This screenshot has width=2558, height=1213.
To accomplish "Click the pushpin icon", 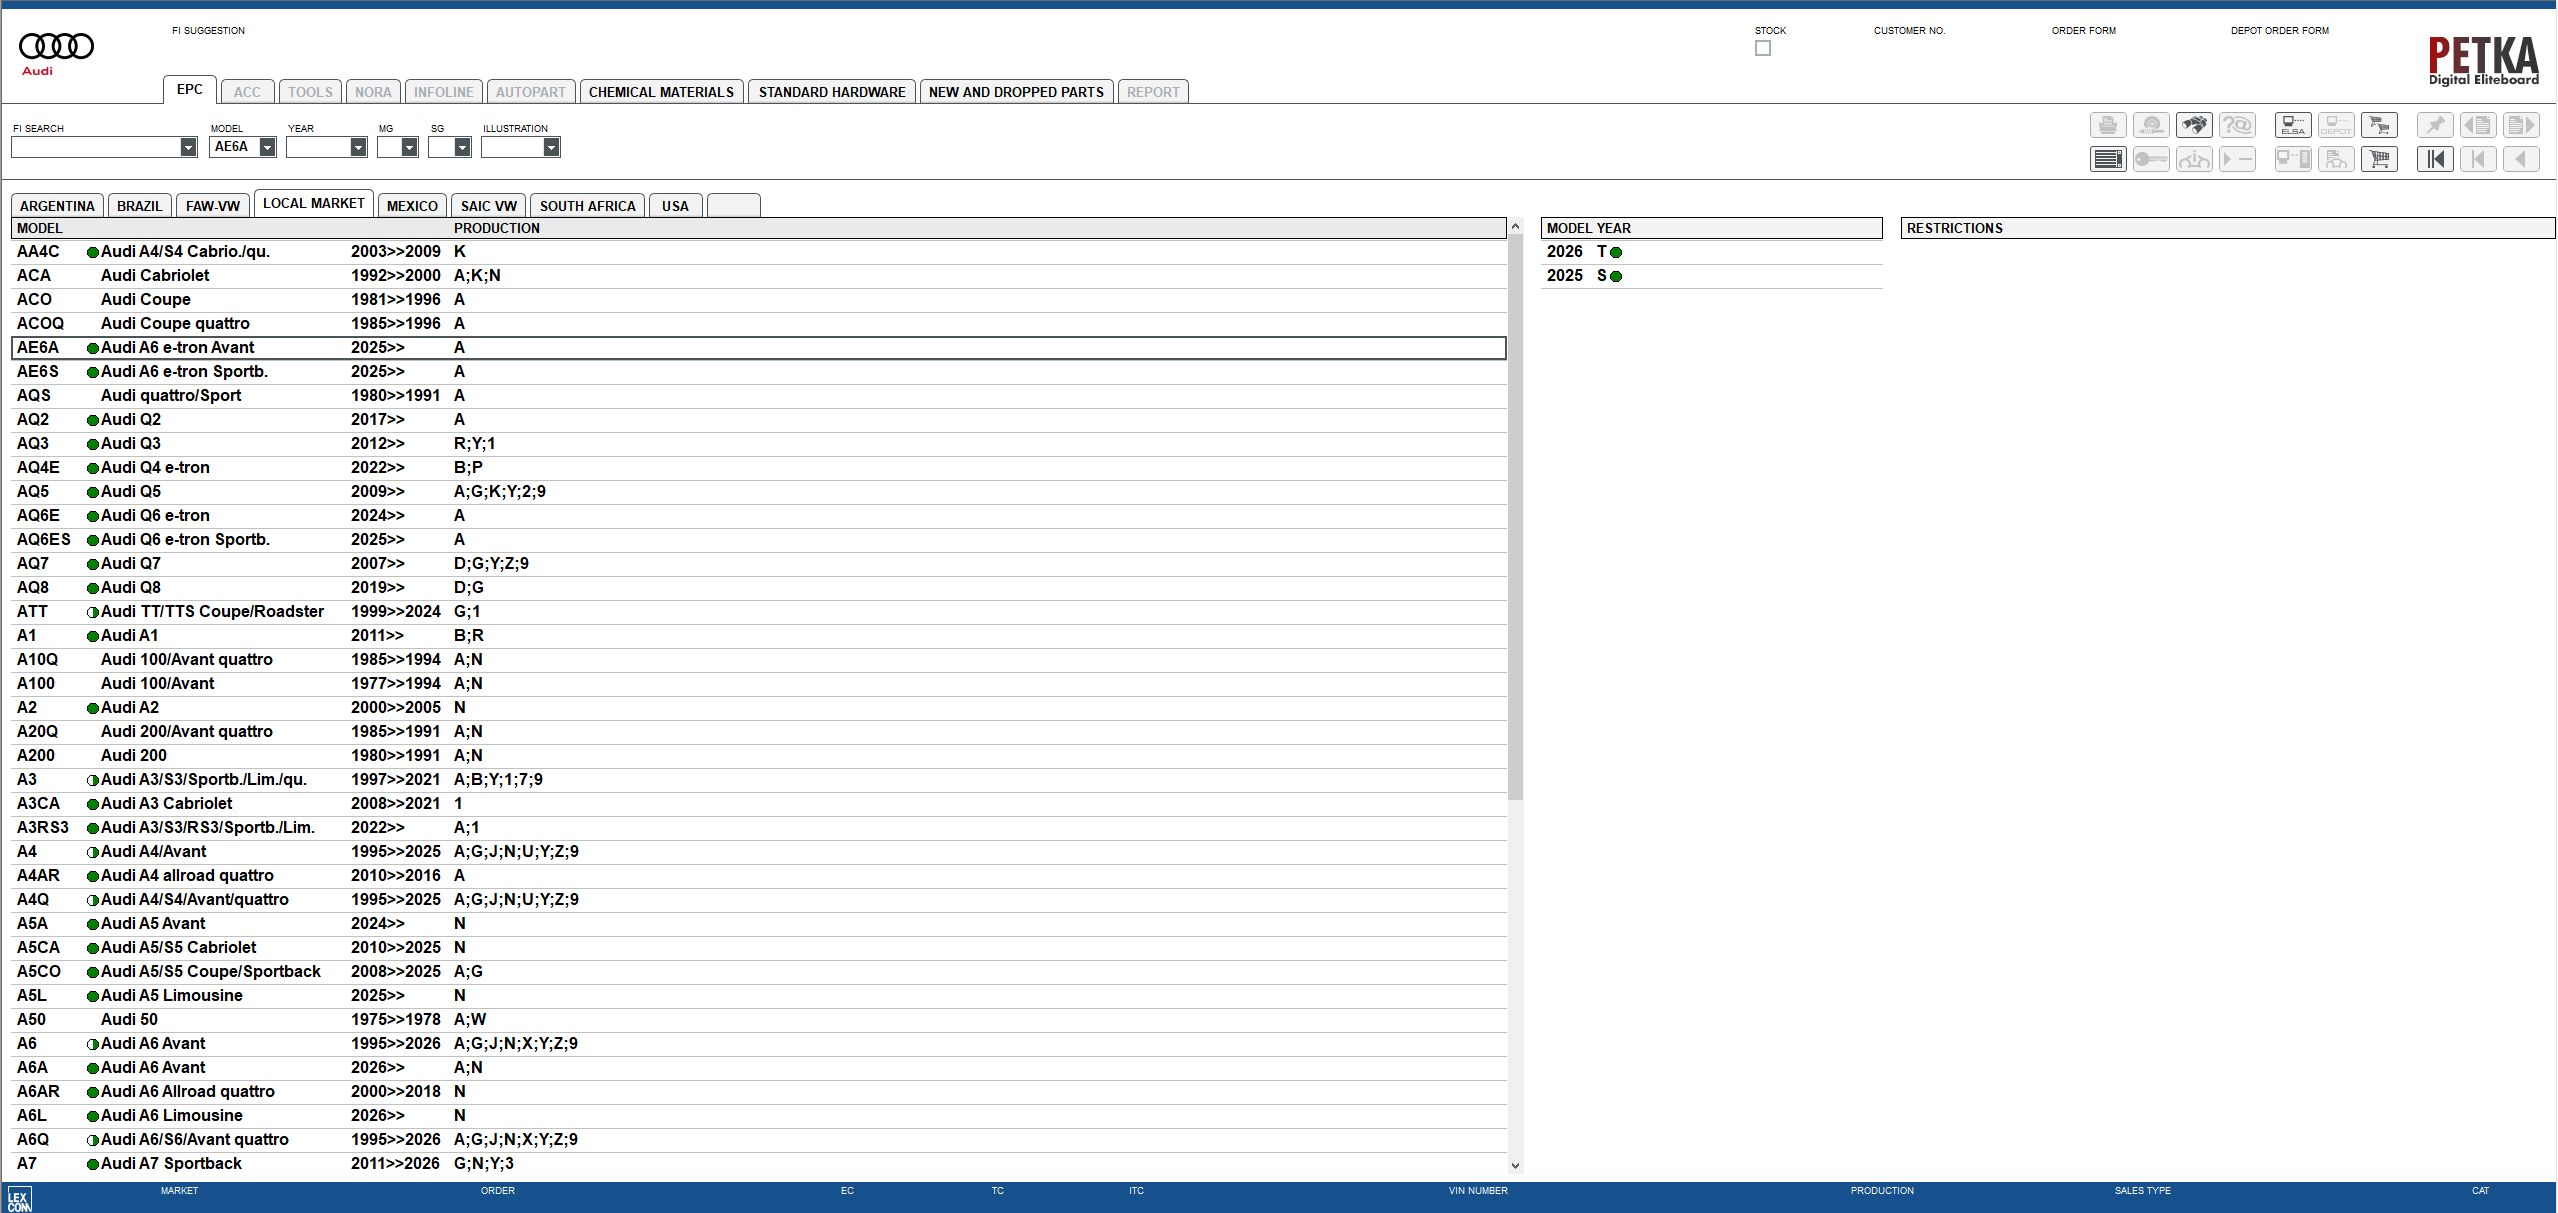I will click(x=2435, y=125).
